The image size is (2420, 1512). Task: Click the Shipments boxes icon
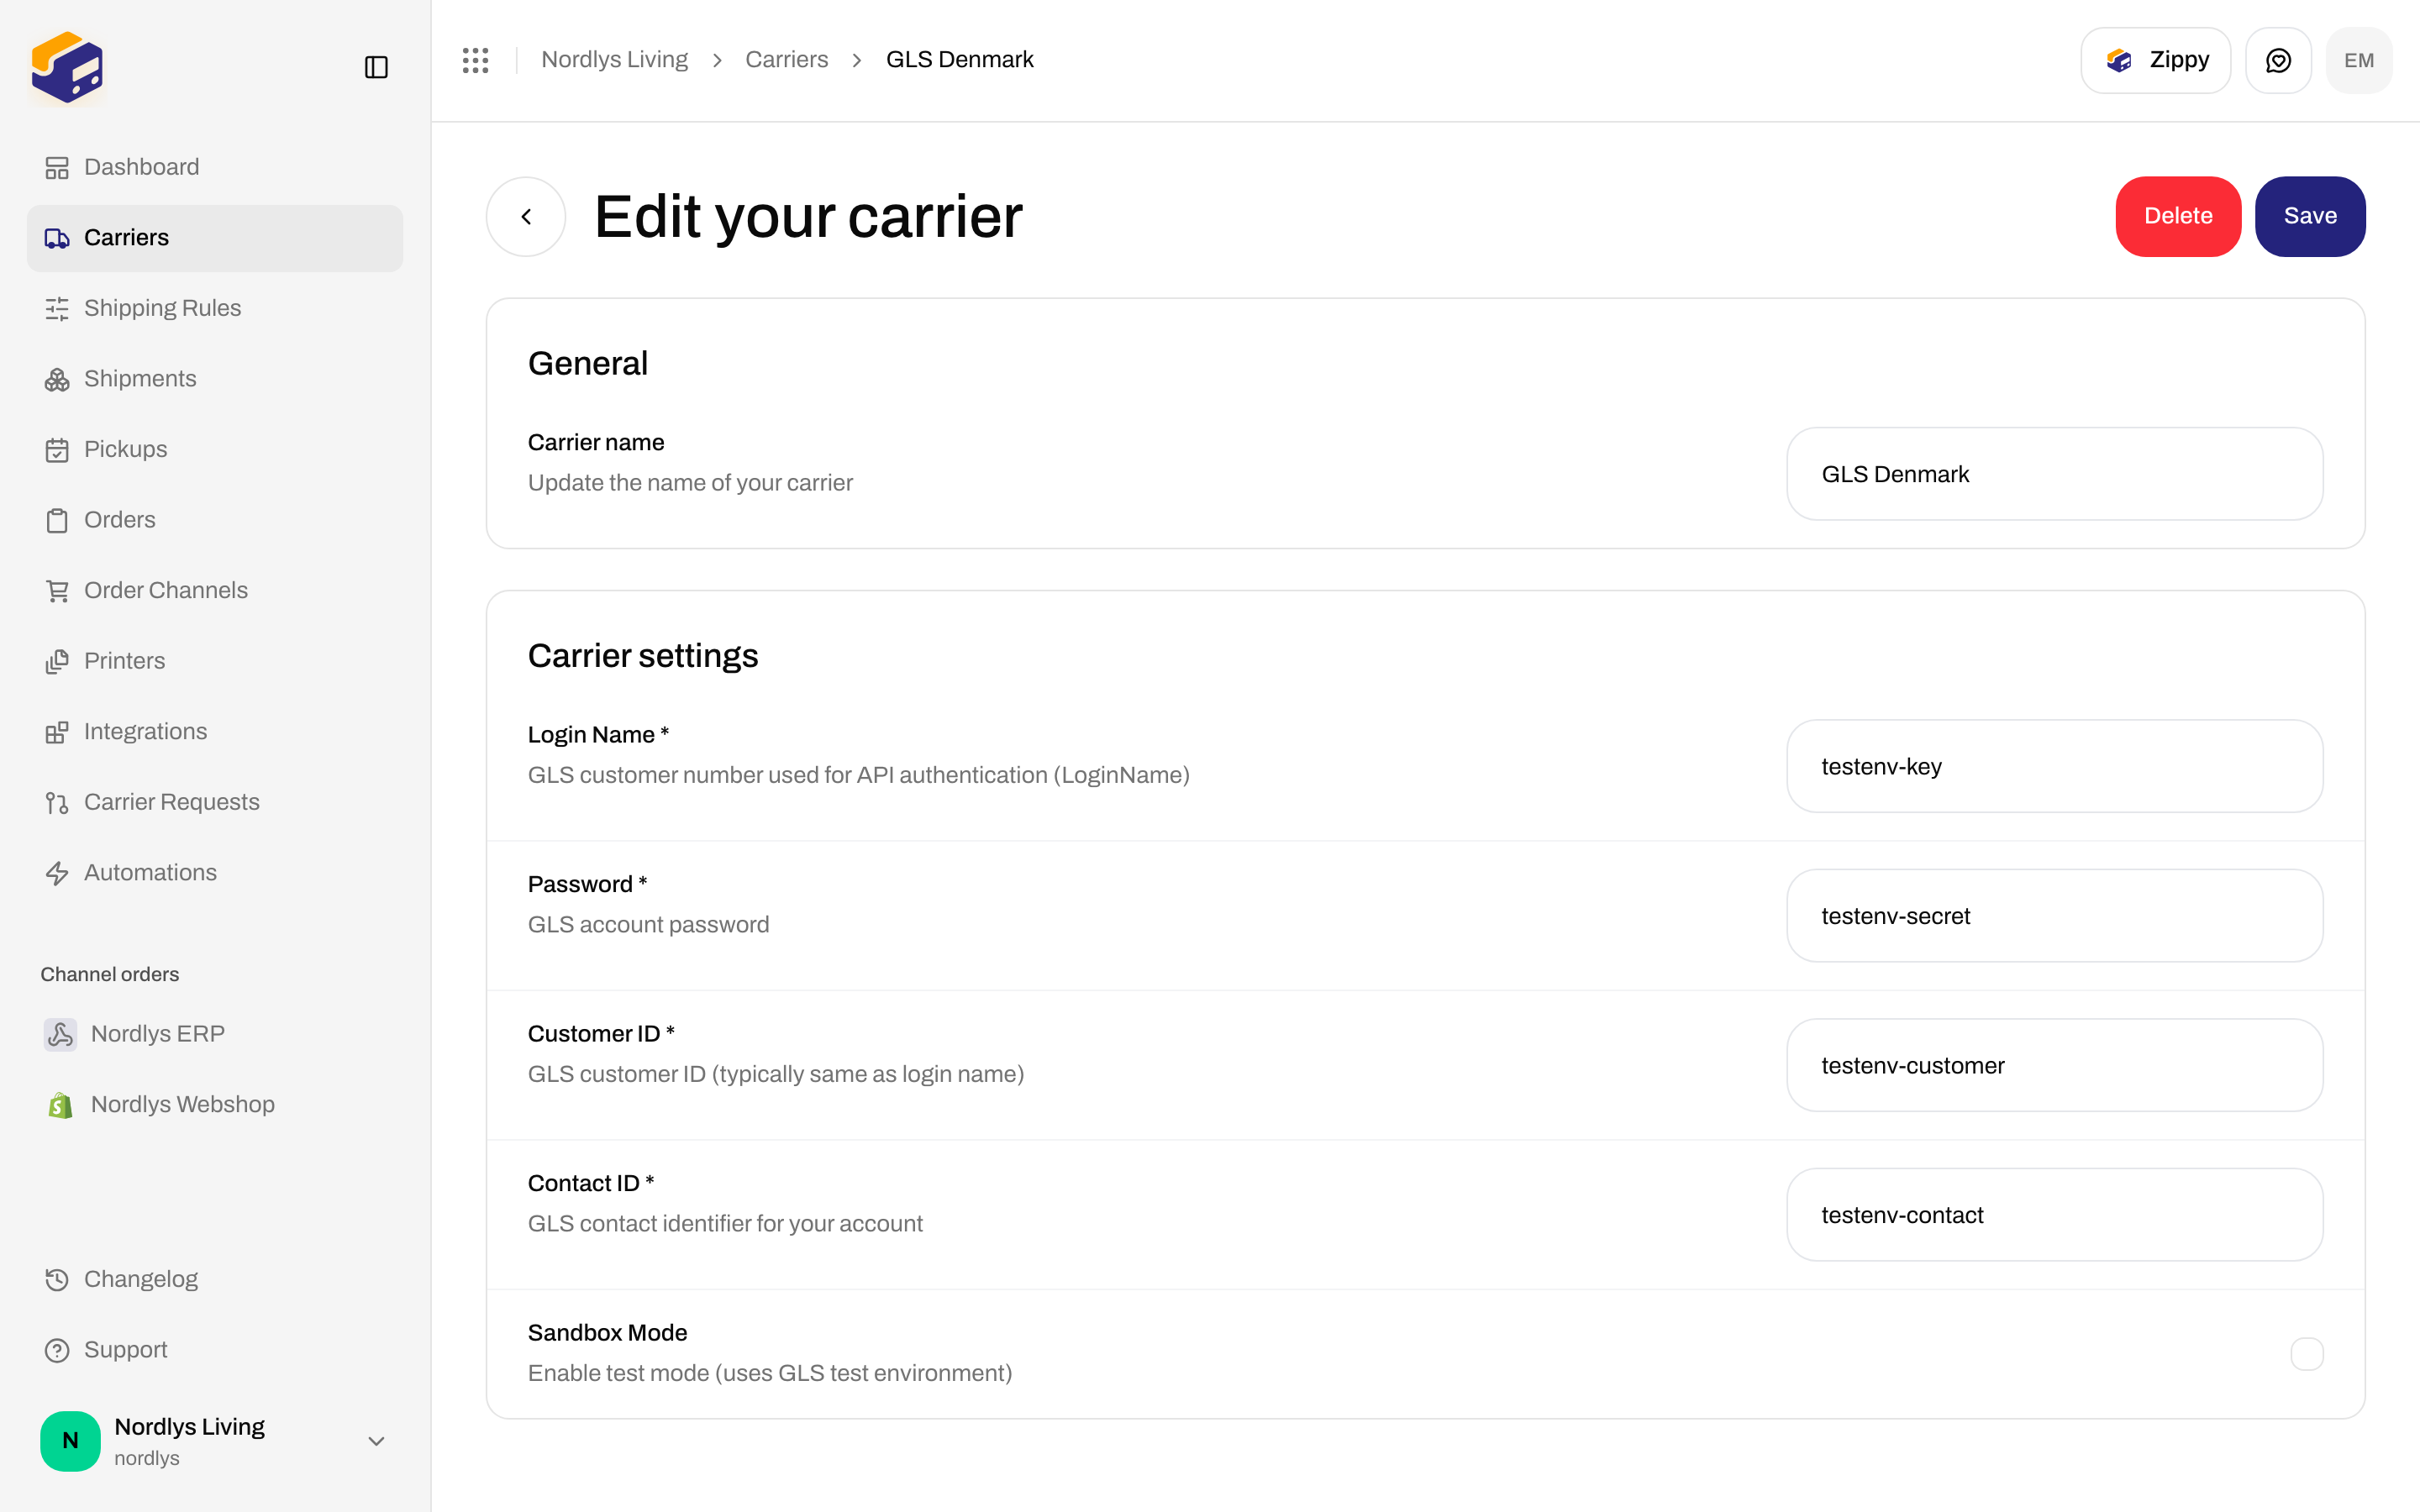click(x=57, y=379)
